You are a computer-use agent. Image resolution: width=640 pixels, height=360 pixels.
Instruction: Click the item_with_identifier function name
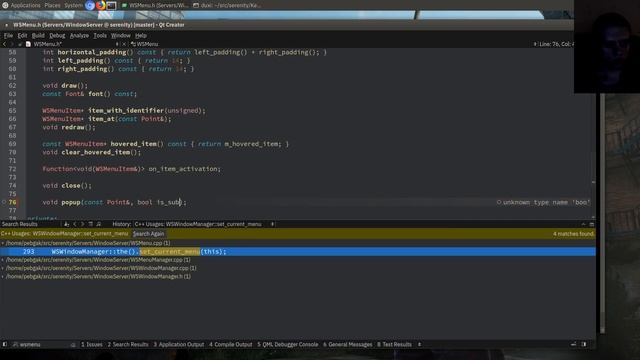click(x=126, y=111)
